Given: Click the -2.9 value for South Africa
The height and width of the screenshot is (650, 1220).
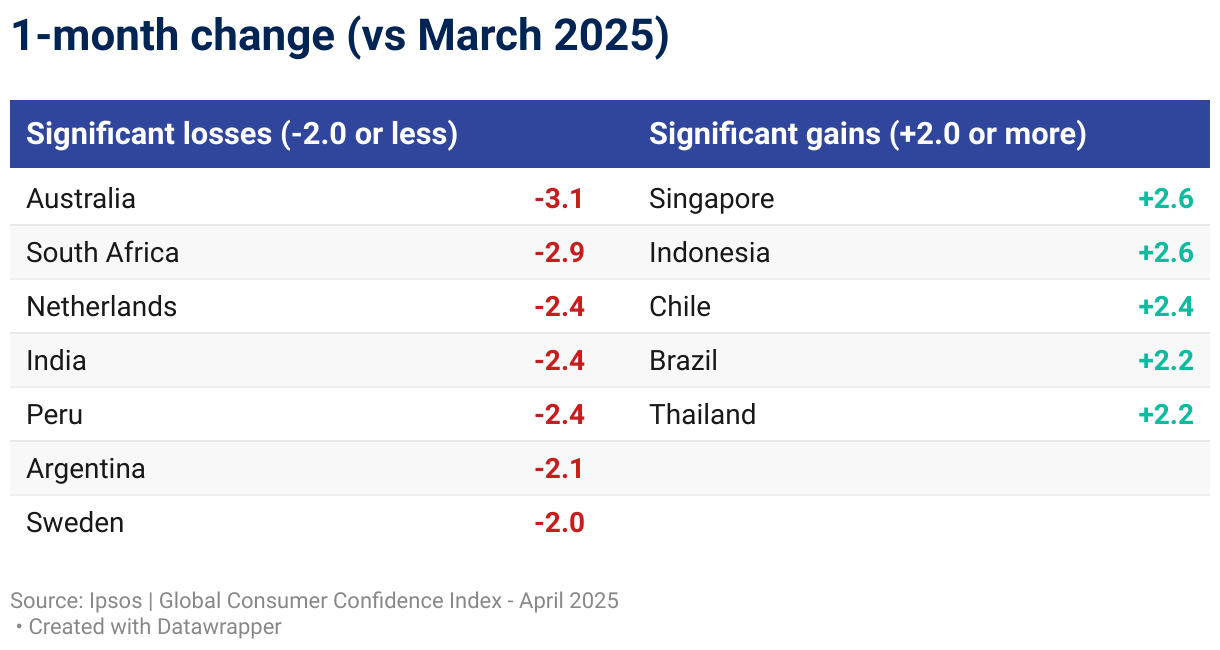Looking at the screenshot, I should [x=558, y=253].
